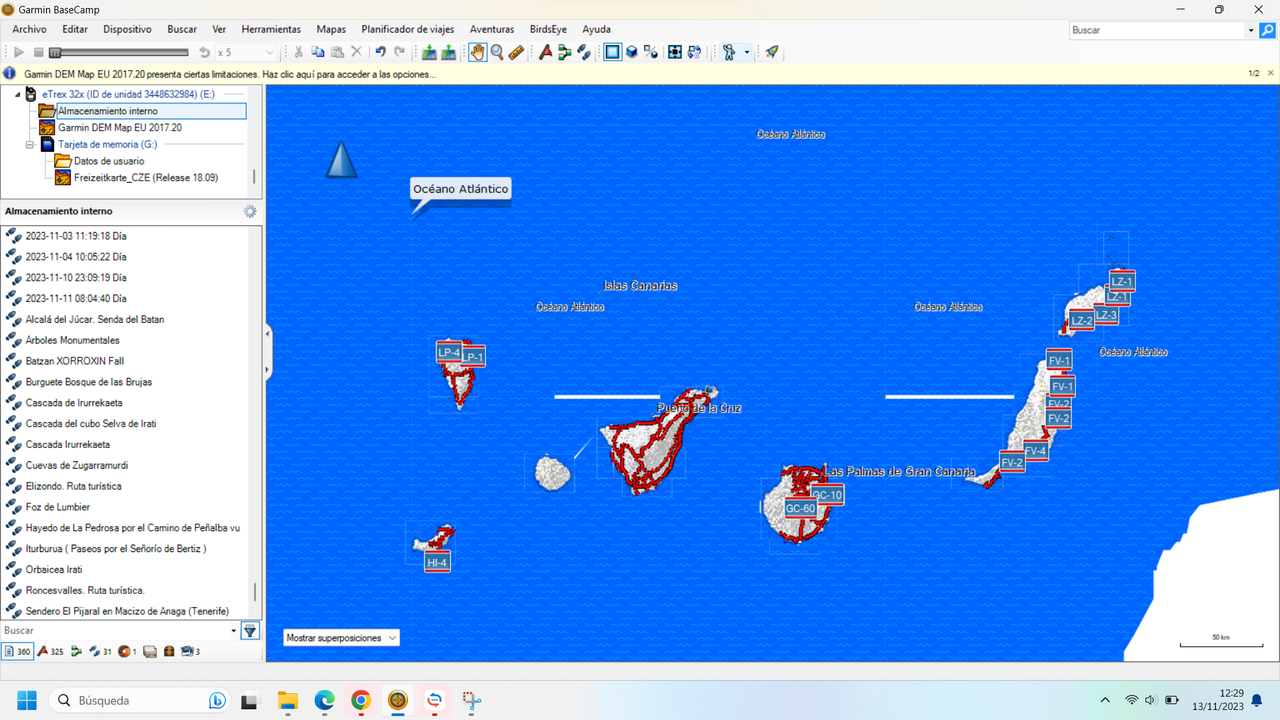Toggle tracks filter showing 31
This screenshot has width=1280, height=720.
[x=100, y=651]
